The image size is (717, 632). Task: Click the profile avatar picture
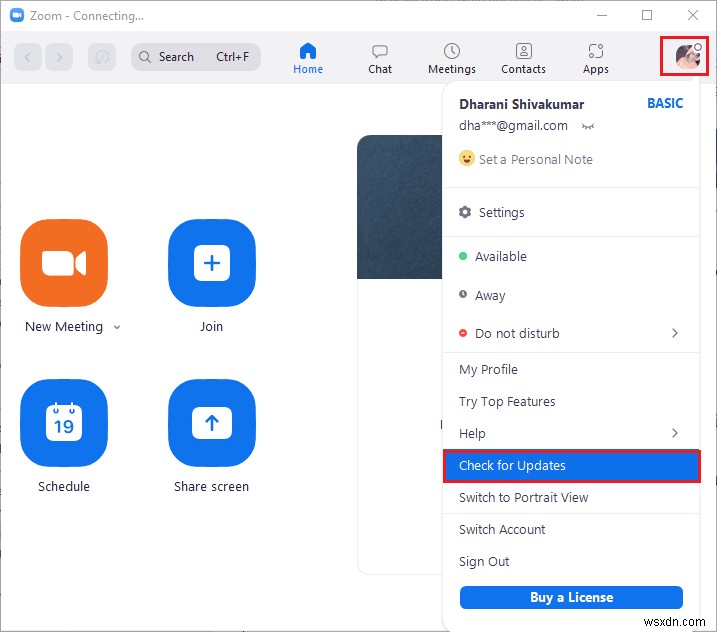click(688, 57)
